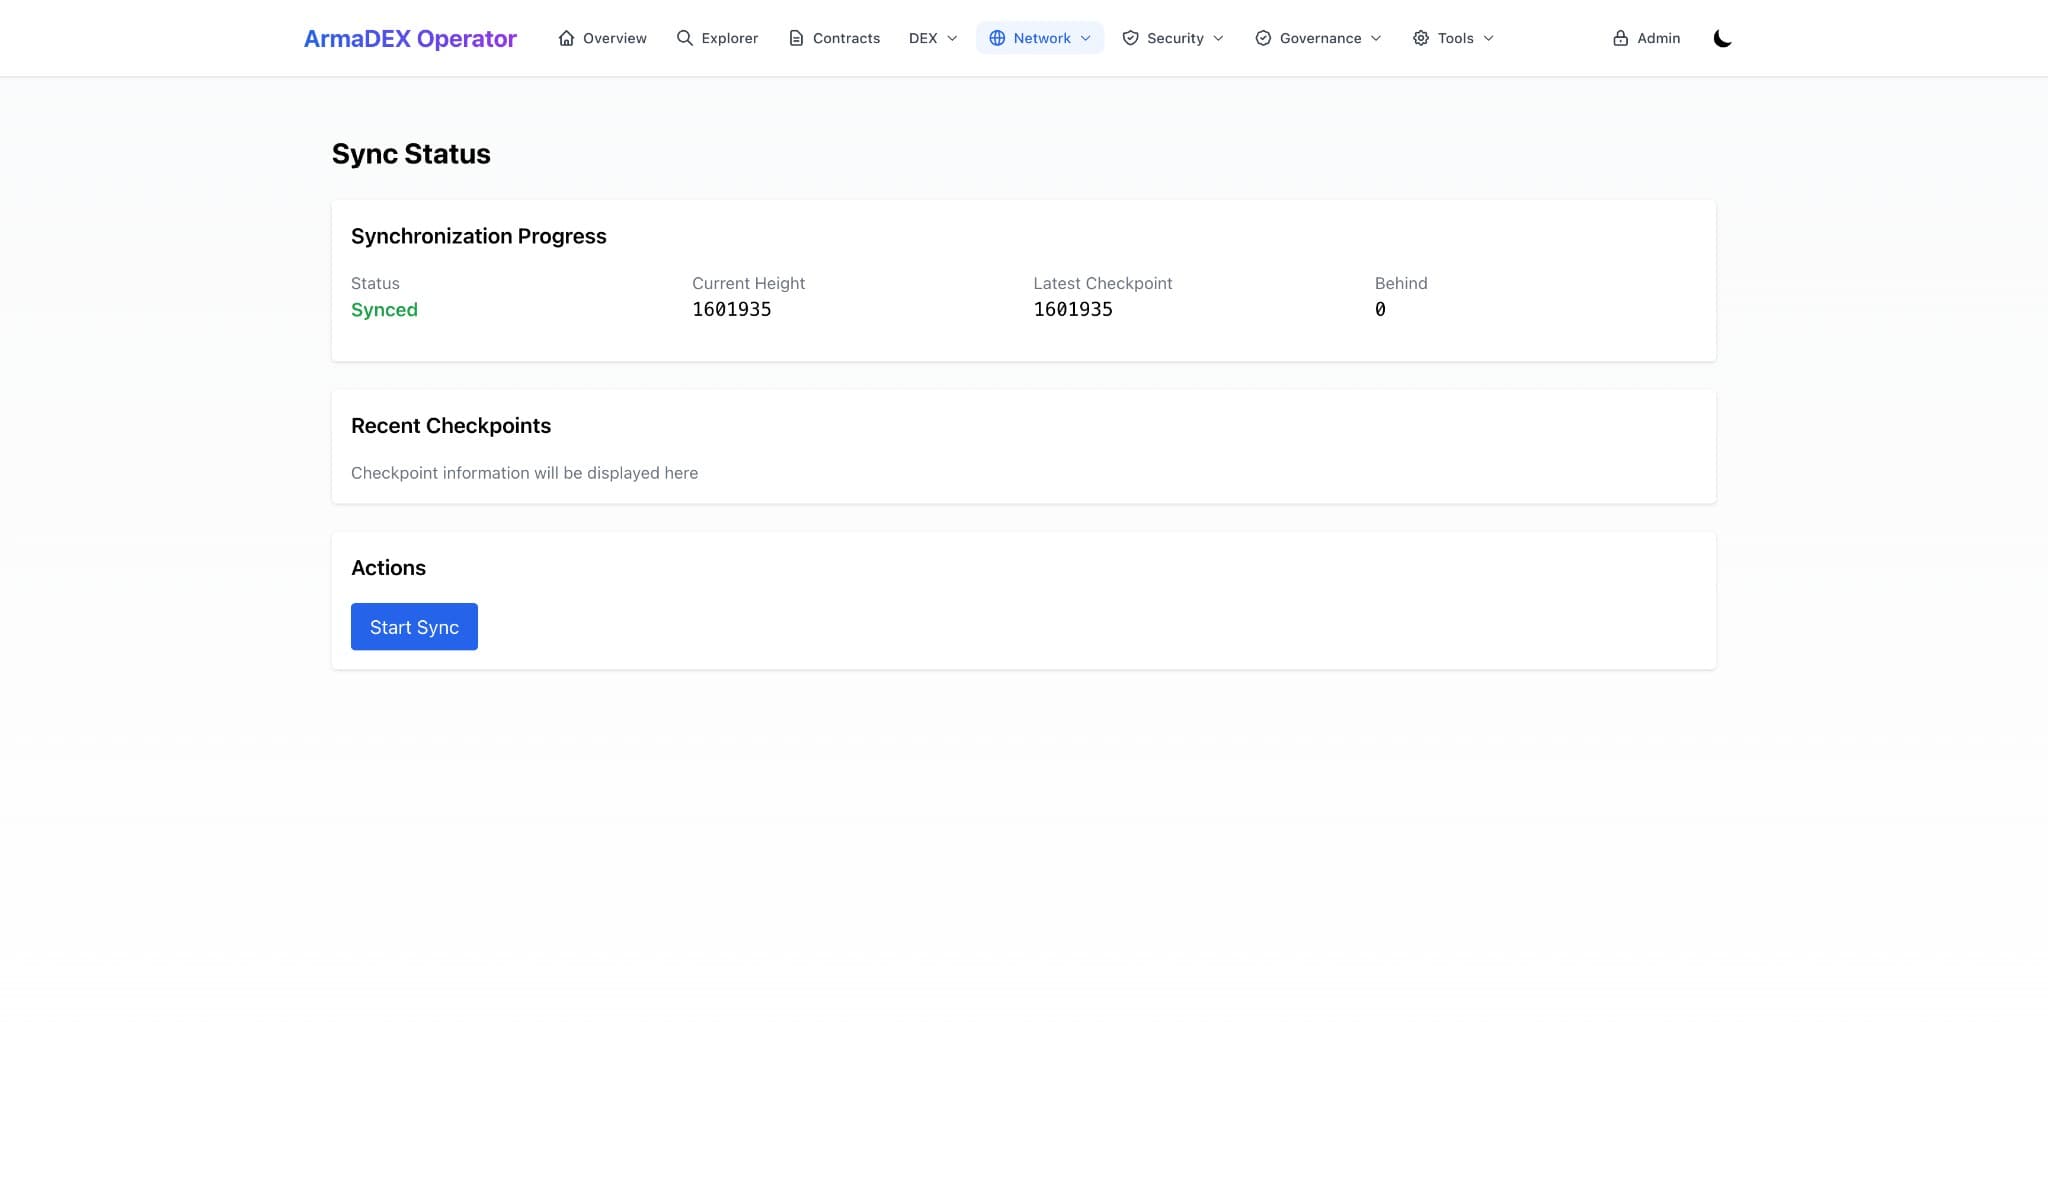
Task: Toggle dark mode with the moon icon
Action: (x=1722, y=38)
